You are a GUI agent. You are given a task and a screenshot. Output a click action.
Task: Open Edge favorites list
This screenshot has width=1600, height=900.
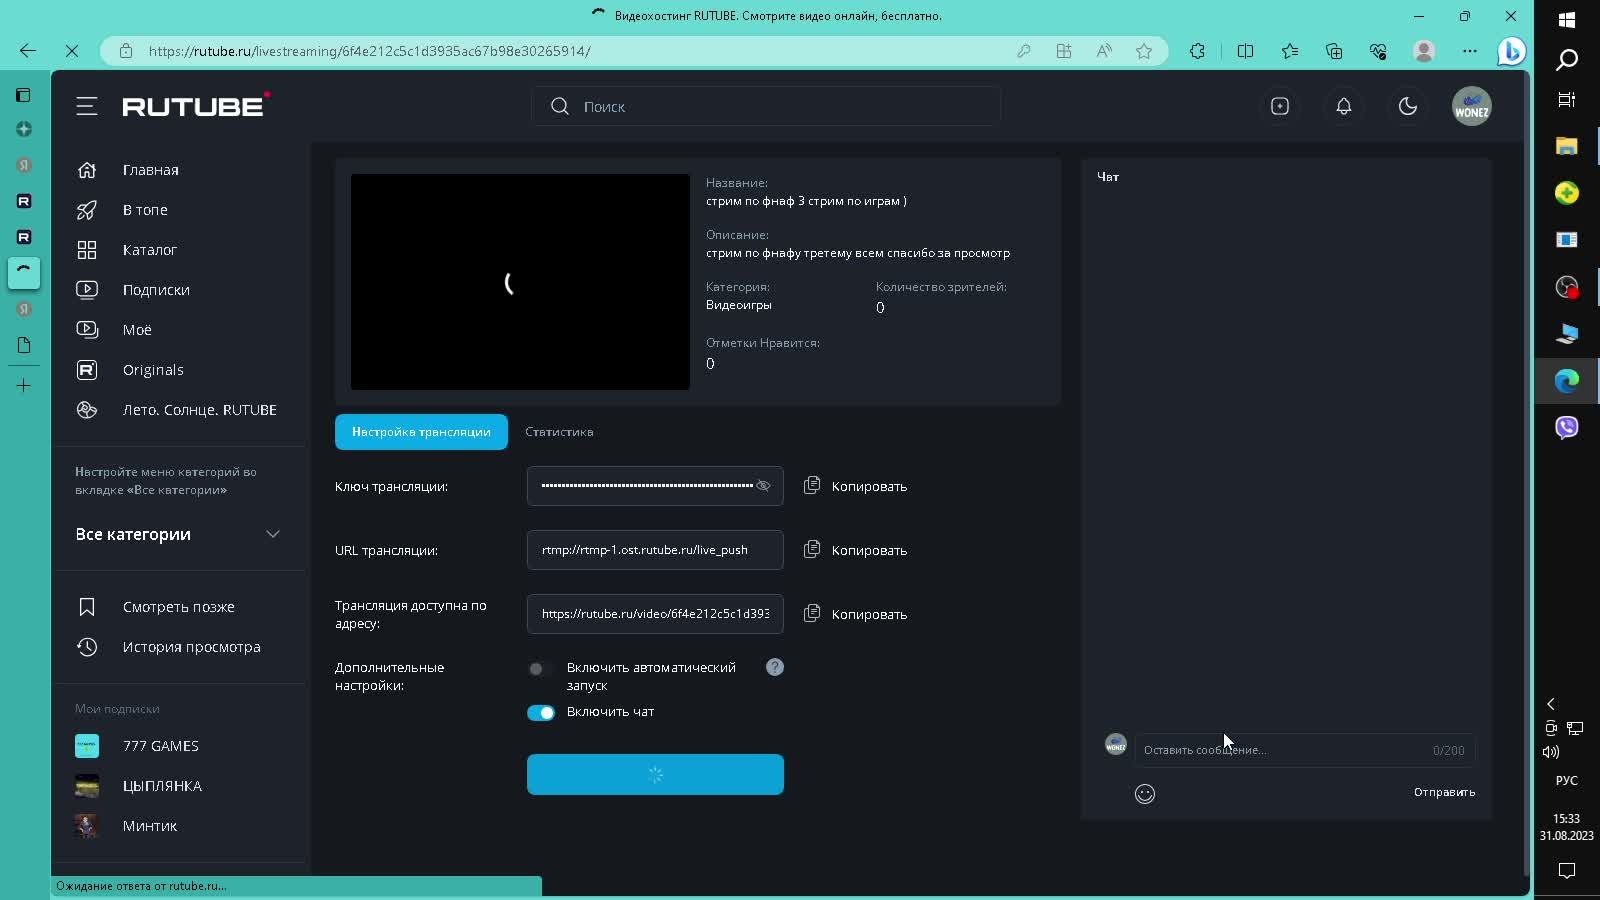coord(1290,51)
